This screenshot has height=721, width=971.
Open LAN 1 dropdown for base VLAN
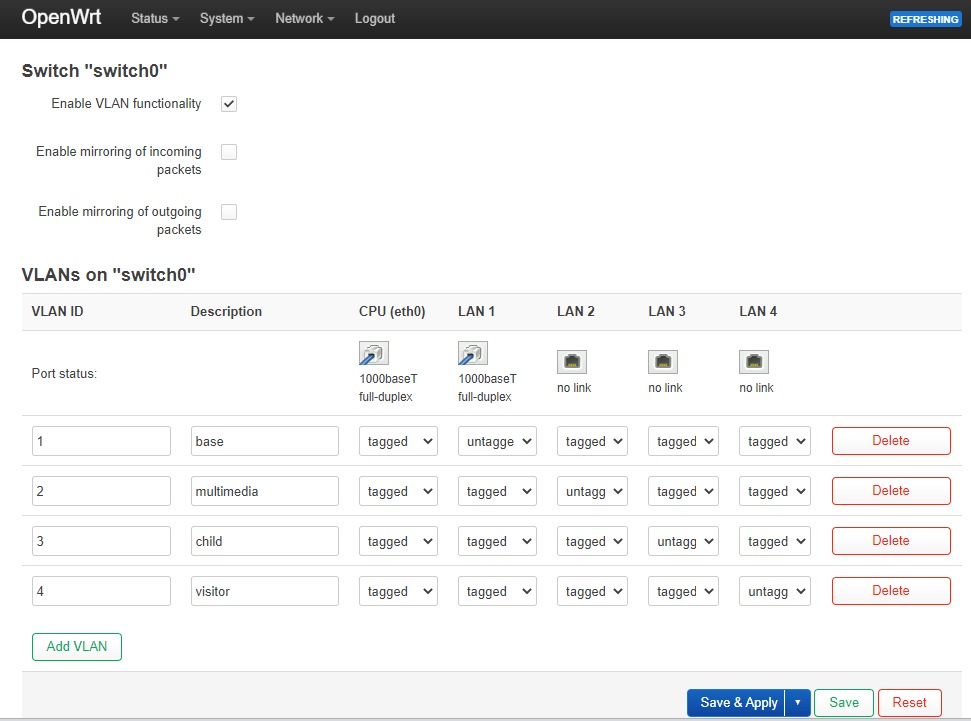coord(497,441)
